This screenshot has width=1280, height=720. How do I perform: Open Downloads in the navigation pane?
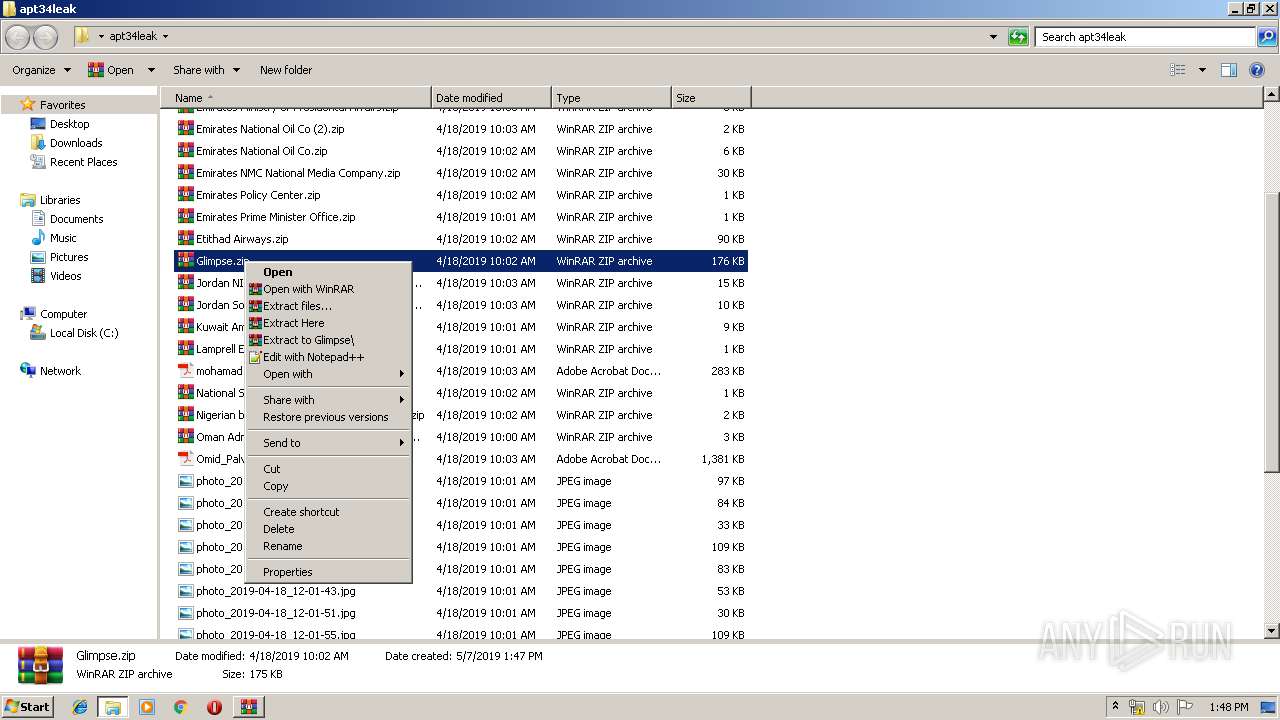[76, 143]
